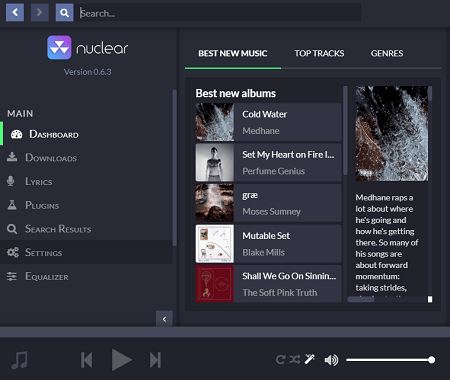
Task: Adjust the volume slider
Action: coord(390,360)
